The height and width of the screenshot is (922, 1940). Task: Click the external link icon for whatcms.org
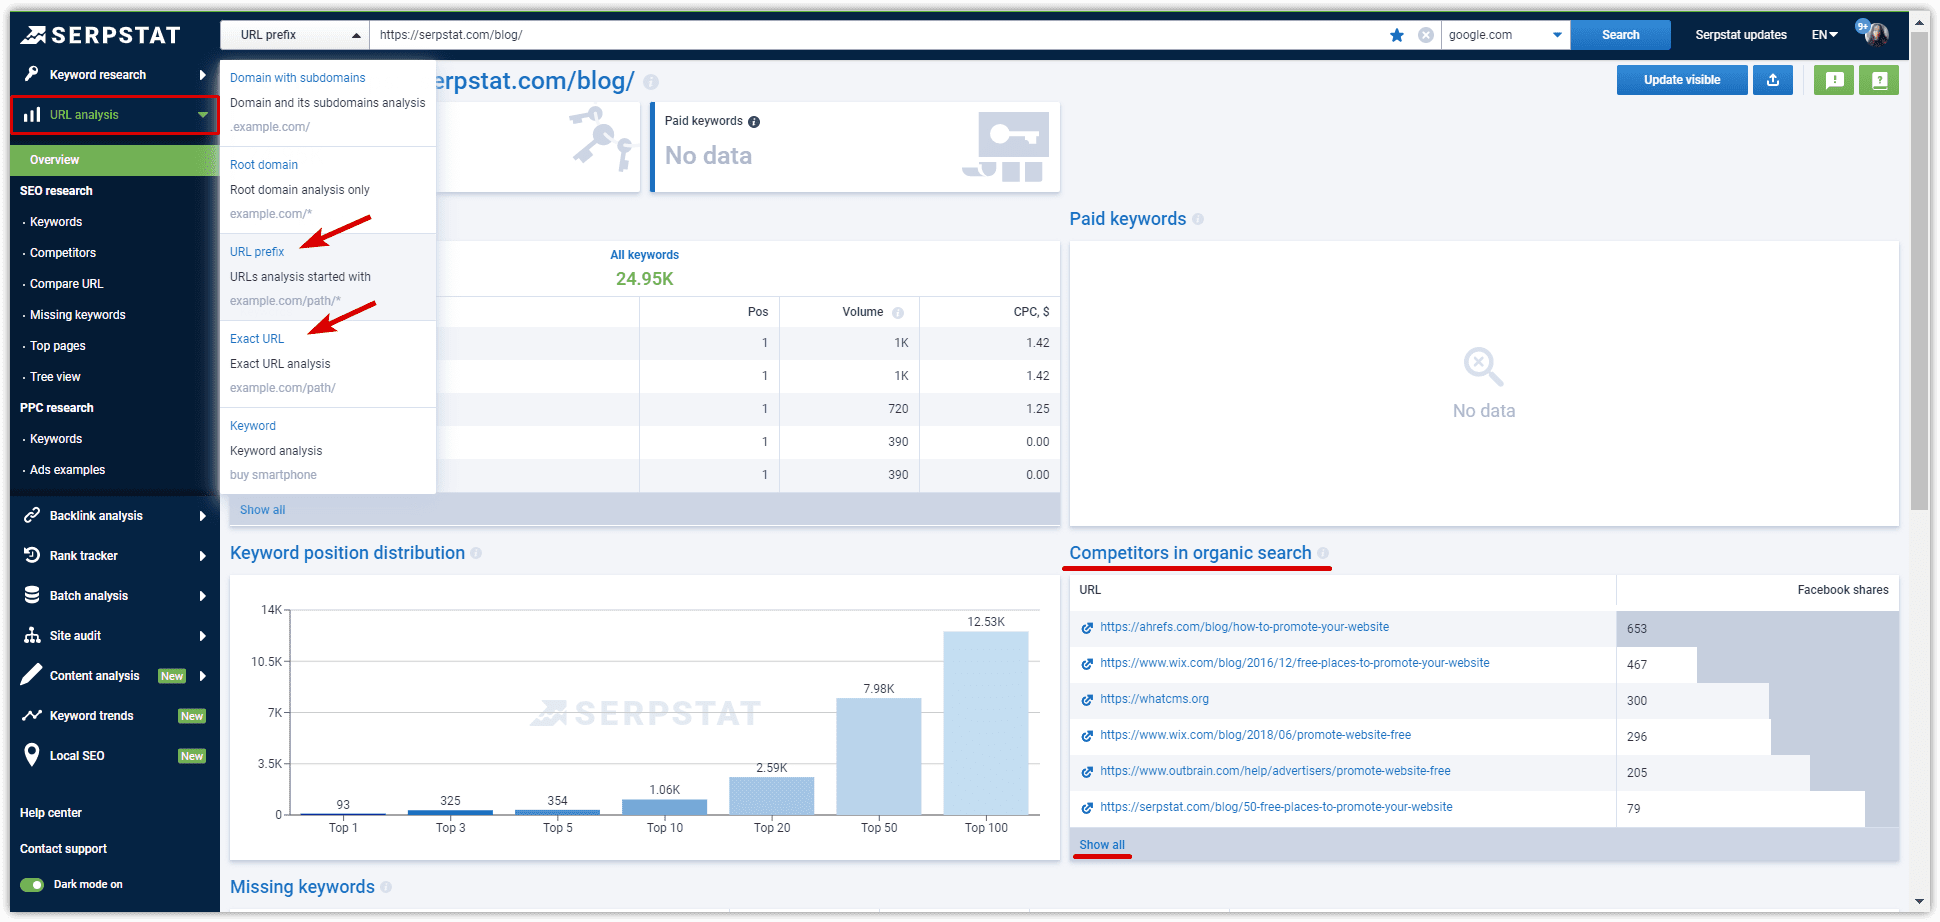point(1087,700)
